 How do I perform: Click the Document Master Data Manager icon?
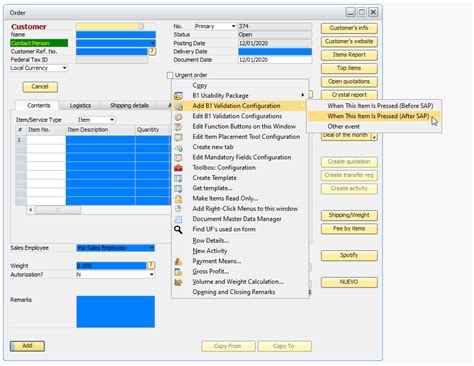tap(178, 219)
